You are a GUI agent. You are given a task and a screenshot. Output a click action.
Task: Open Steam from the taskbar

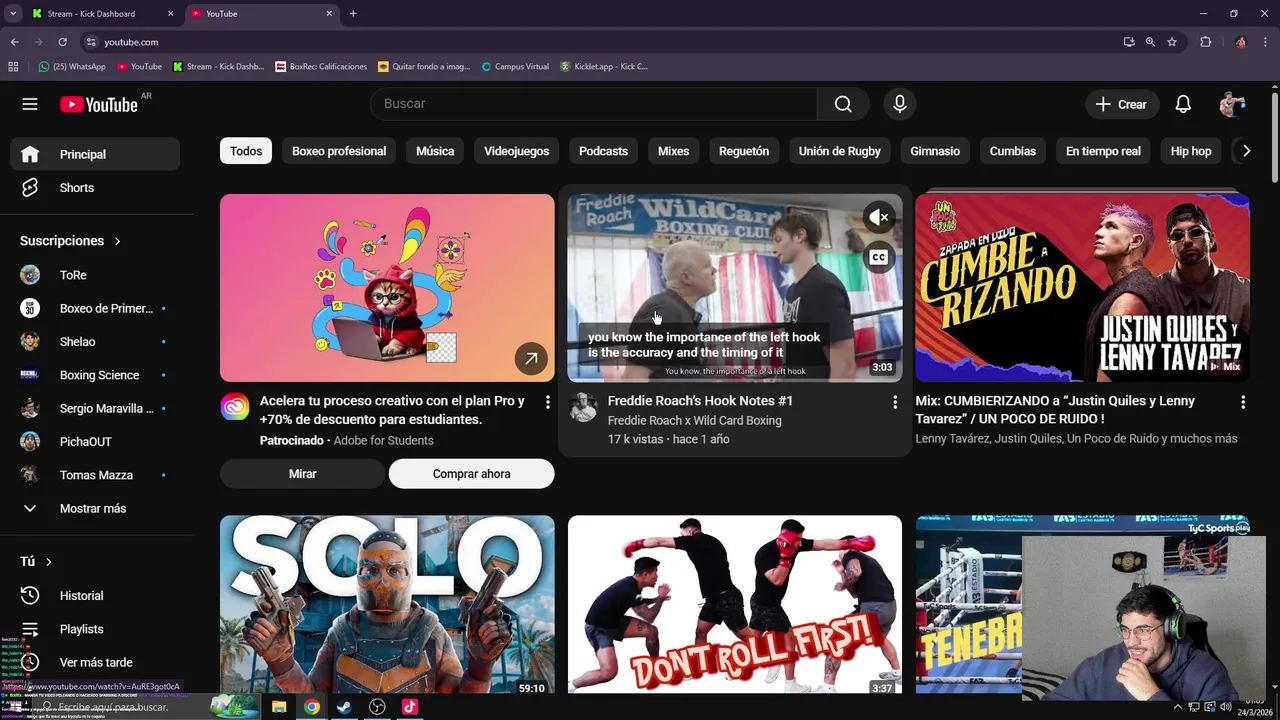tap(343, 707)
